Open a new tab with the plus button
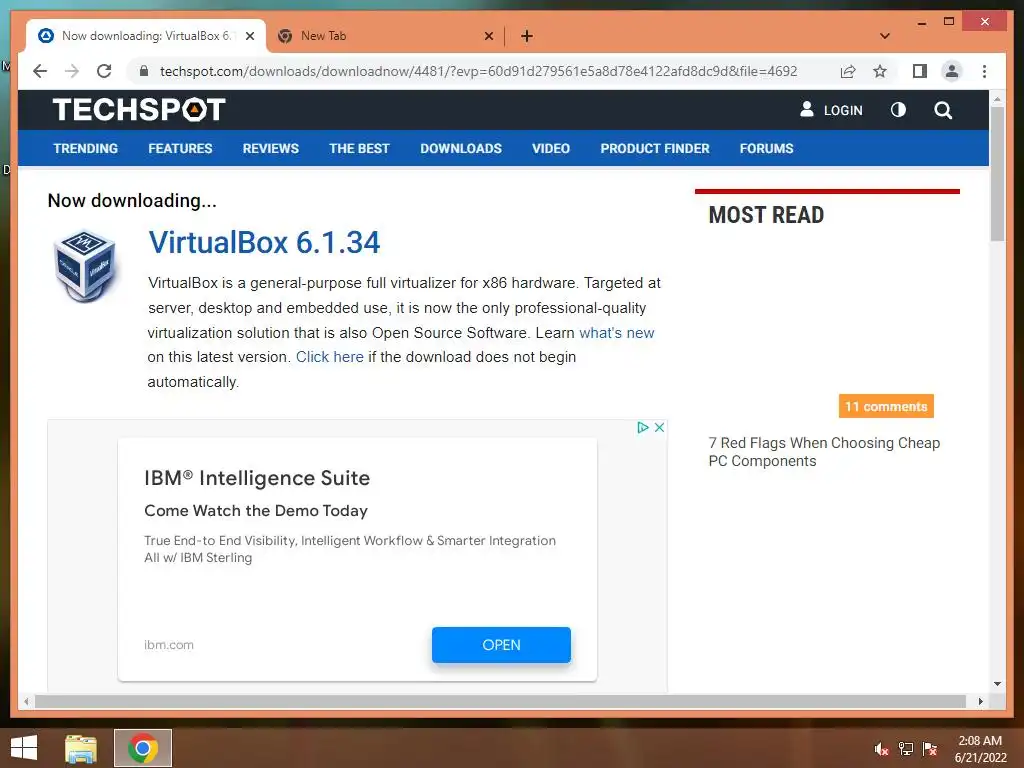This screenshot has height=768, width=1024. tap(527, 36)
